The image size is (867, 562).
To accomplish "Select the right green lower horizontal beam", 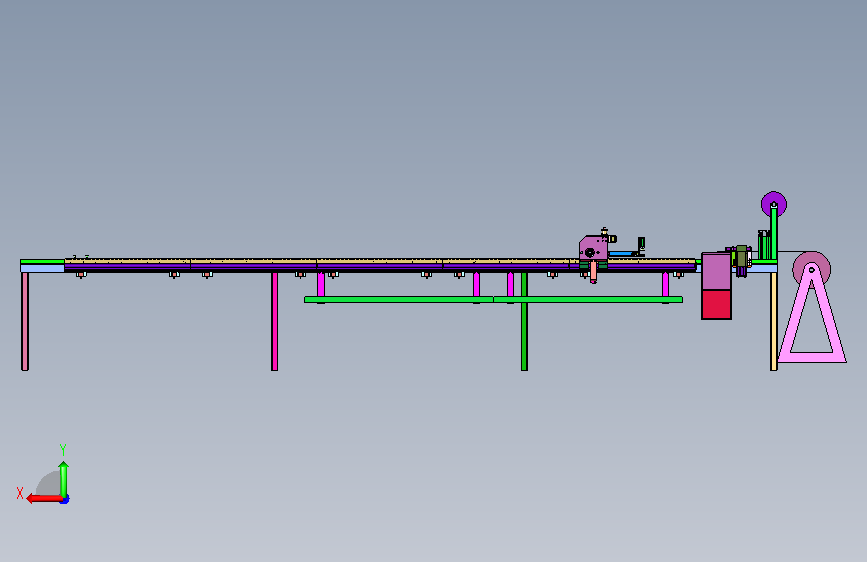I will coord(588,299).
